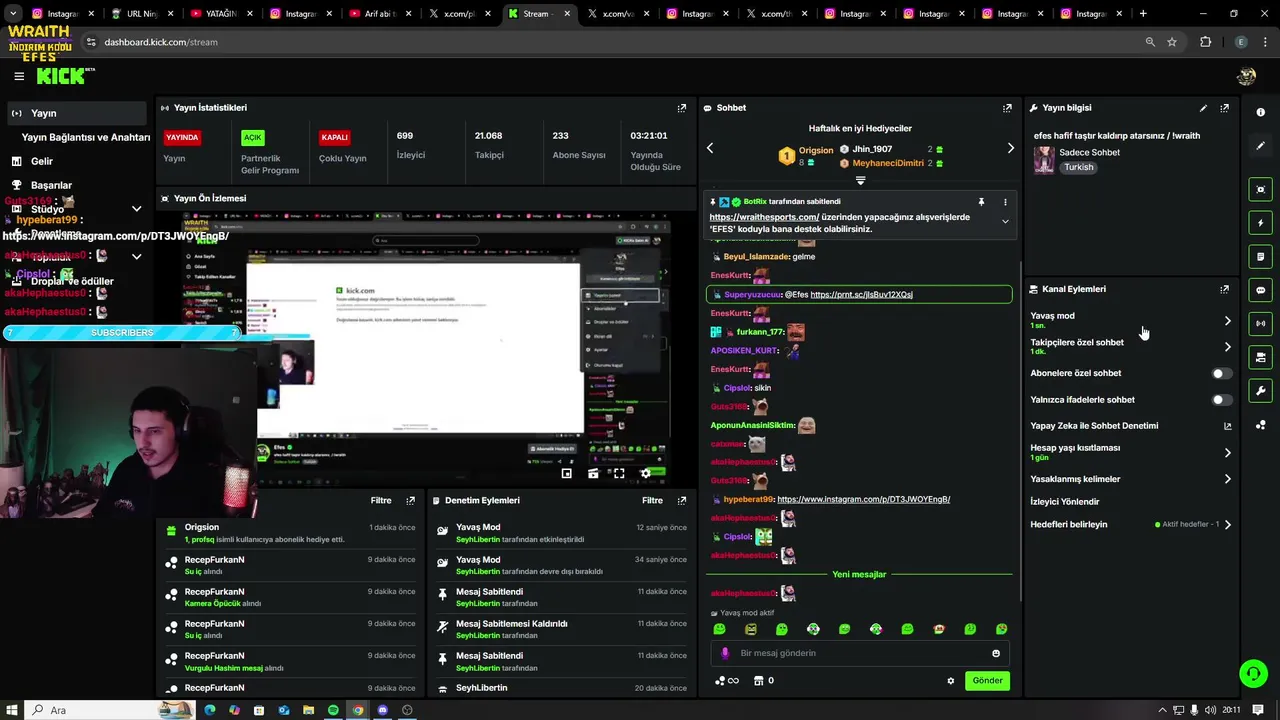
Task: Go to next top gifters slide
Action: coord(1010,148)
